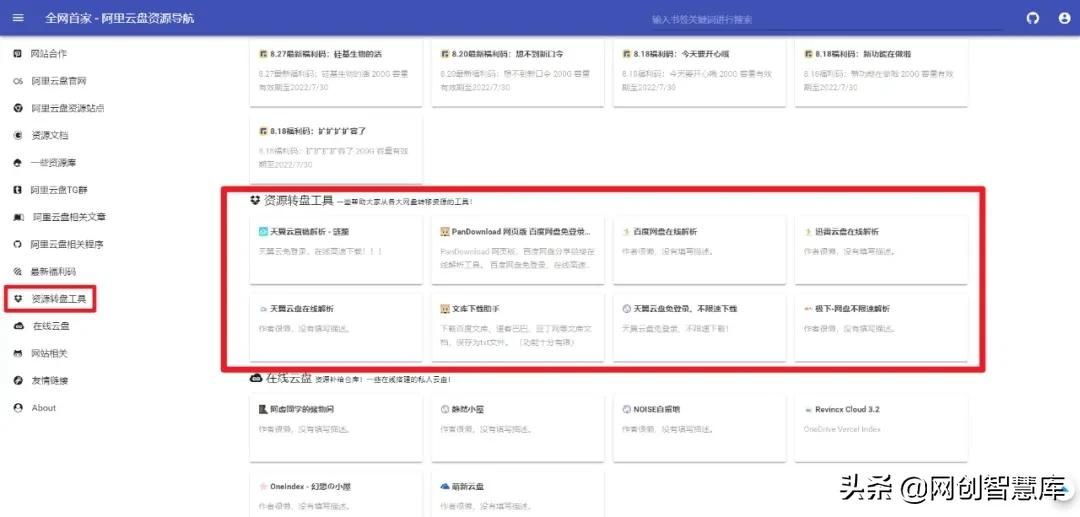Select 阿里云盘官网 in the sidebar
Viewport: 1080px width, 517px height.
pos(59,81)
